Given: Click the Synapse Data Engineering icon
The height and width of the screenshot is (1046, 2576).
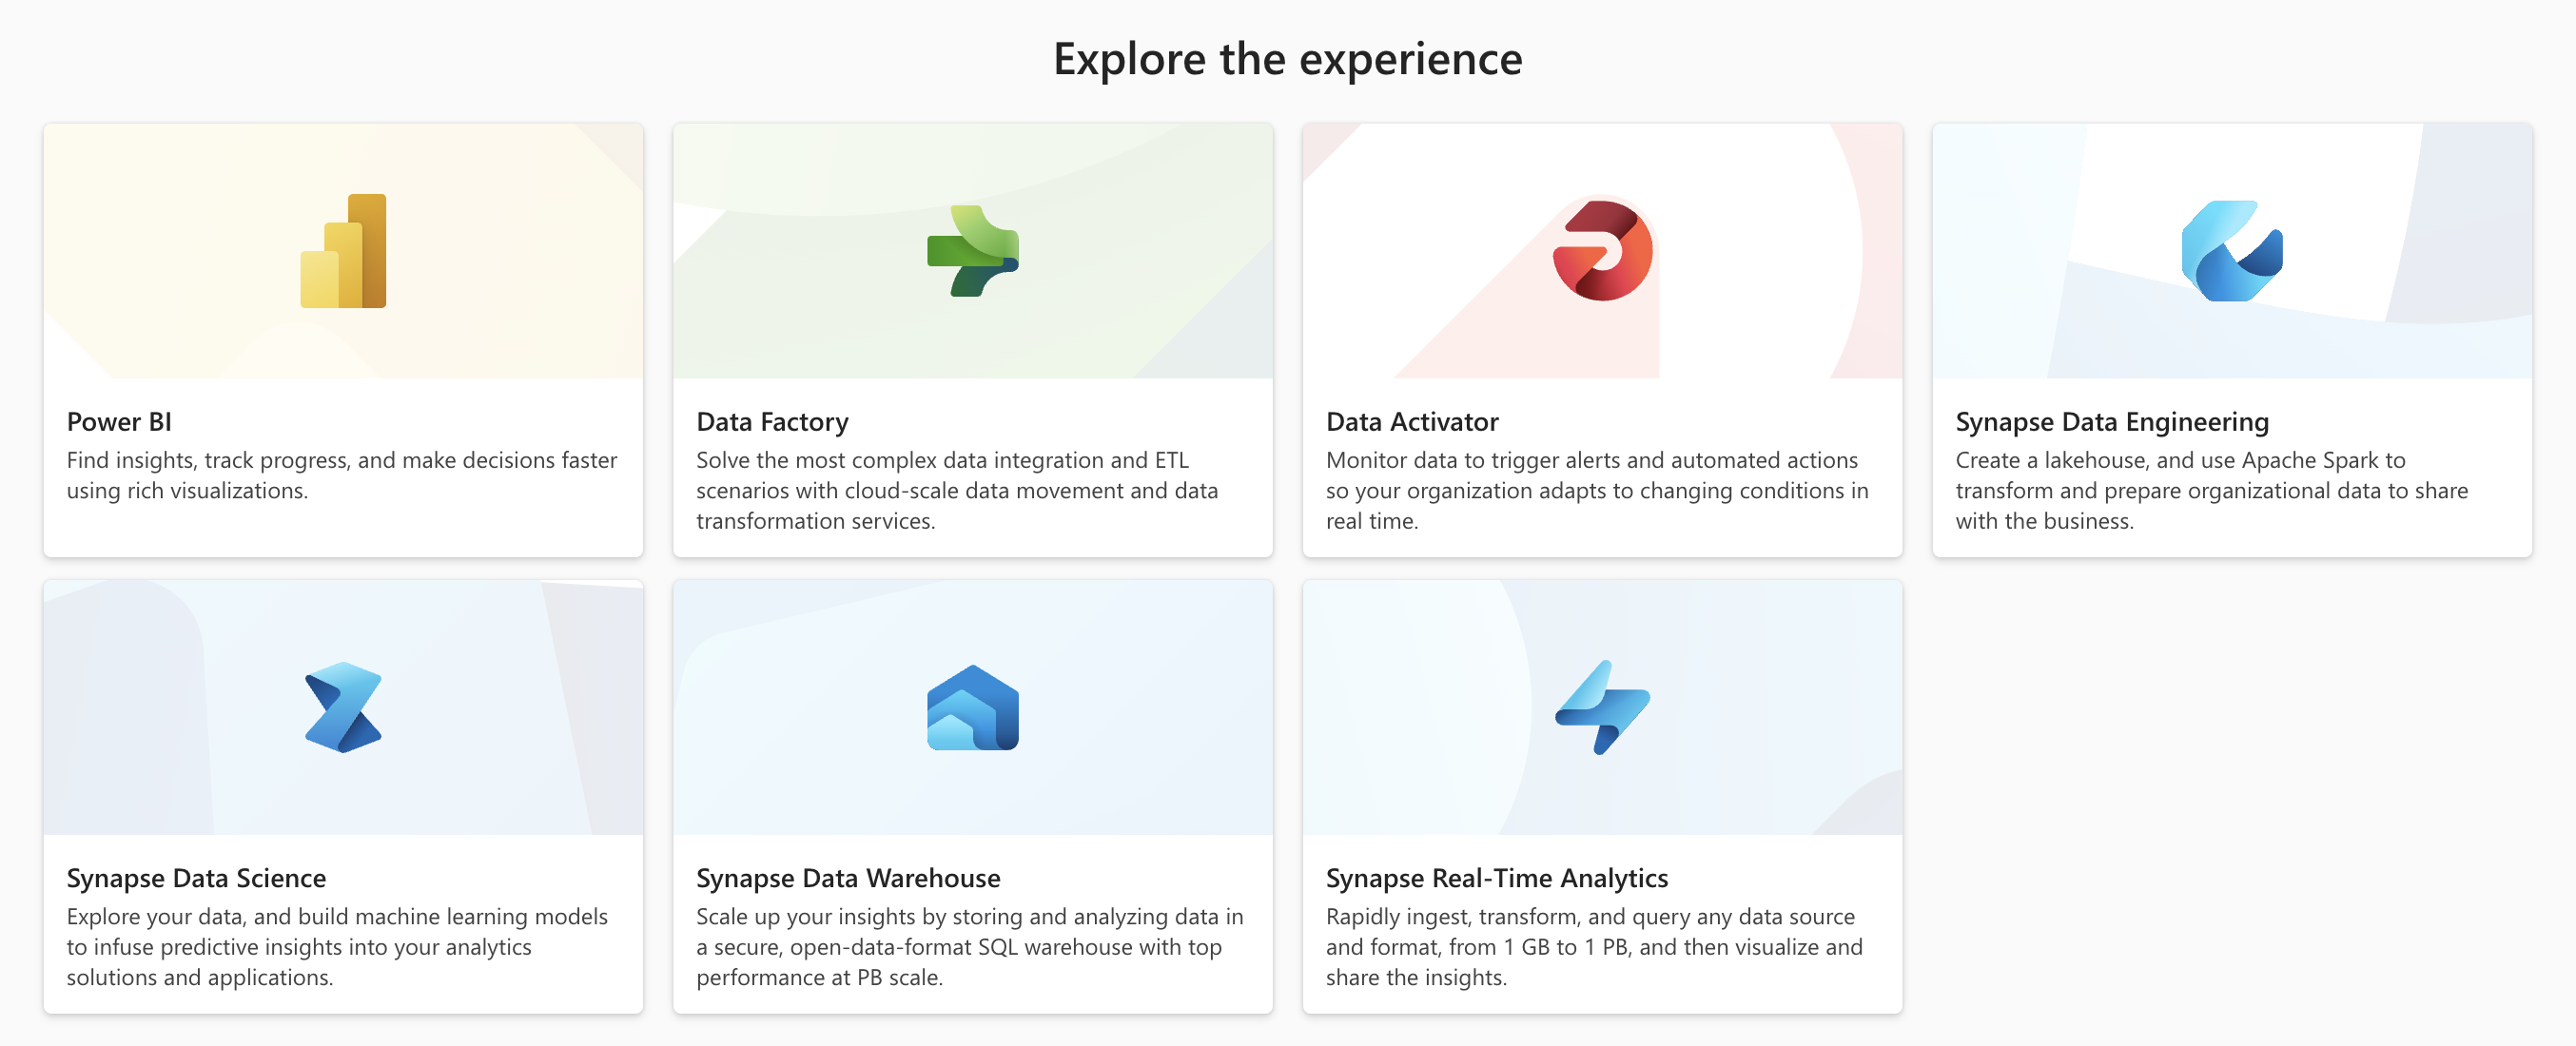Looking at the screenshot, I should tap(2231, 251).
